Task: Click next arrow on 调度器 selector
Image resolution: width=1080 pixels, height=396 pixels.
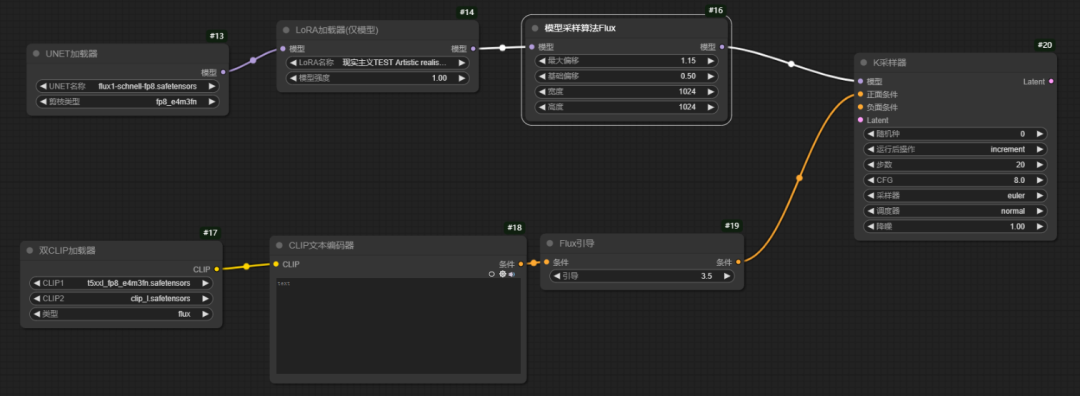Action: point(1039,211)
